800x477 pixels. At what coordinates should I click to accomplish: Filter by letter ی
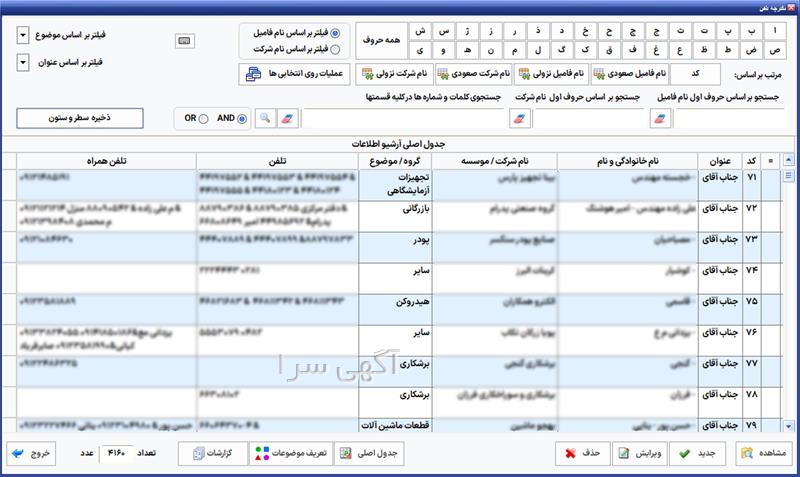click(x=420, y=50)
